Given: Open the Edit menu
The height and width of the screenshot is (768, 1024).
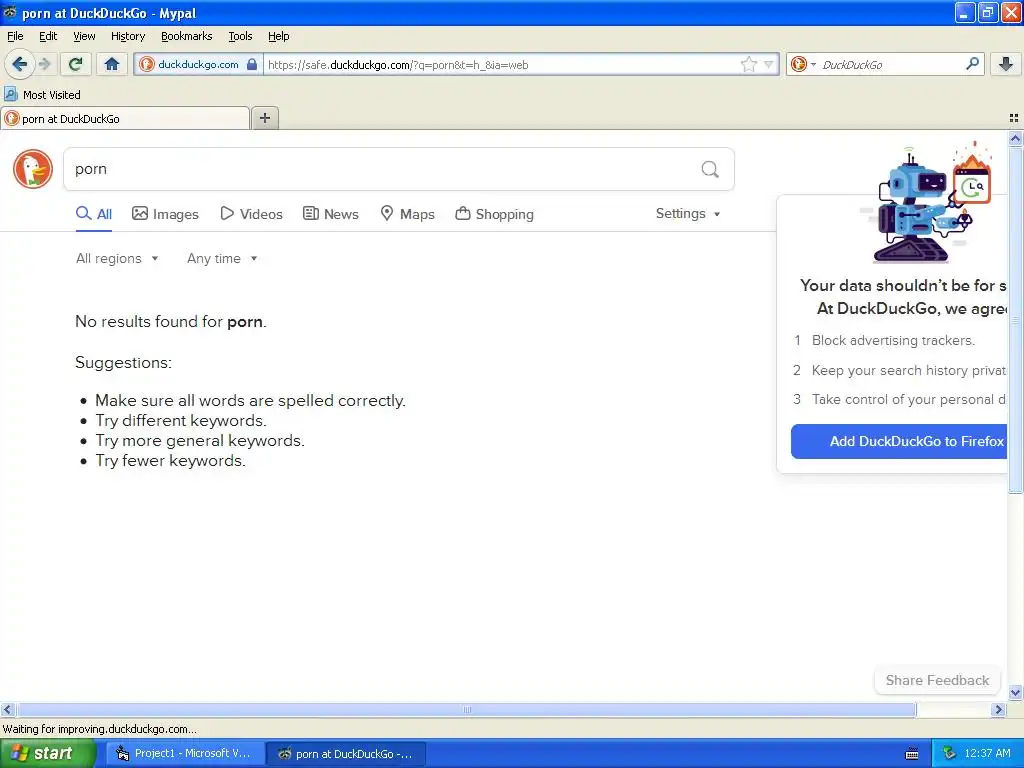Looking at the screenshot, I should [48, 36].
